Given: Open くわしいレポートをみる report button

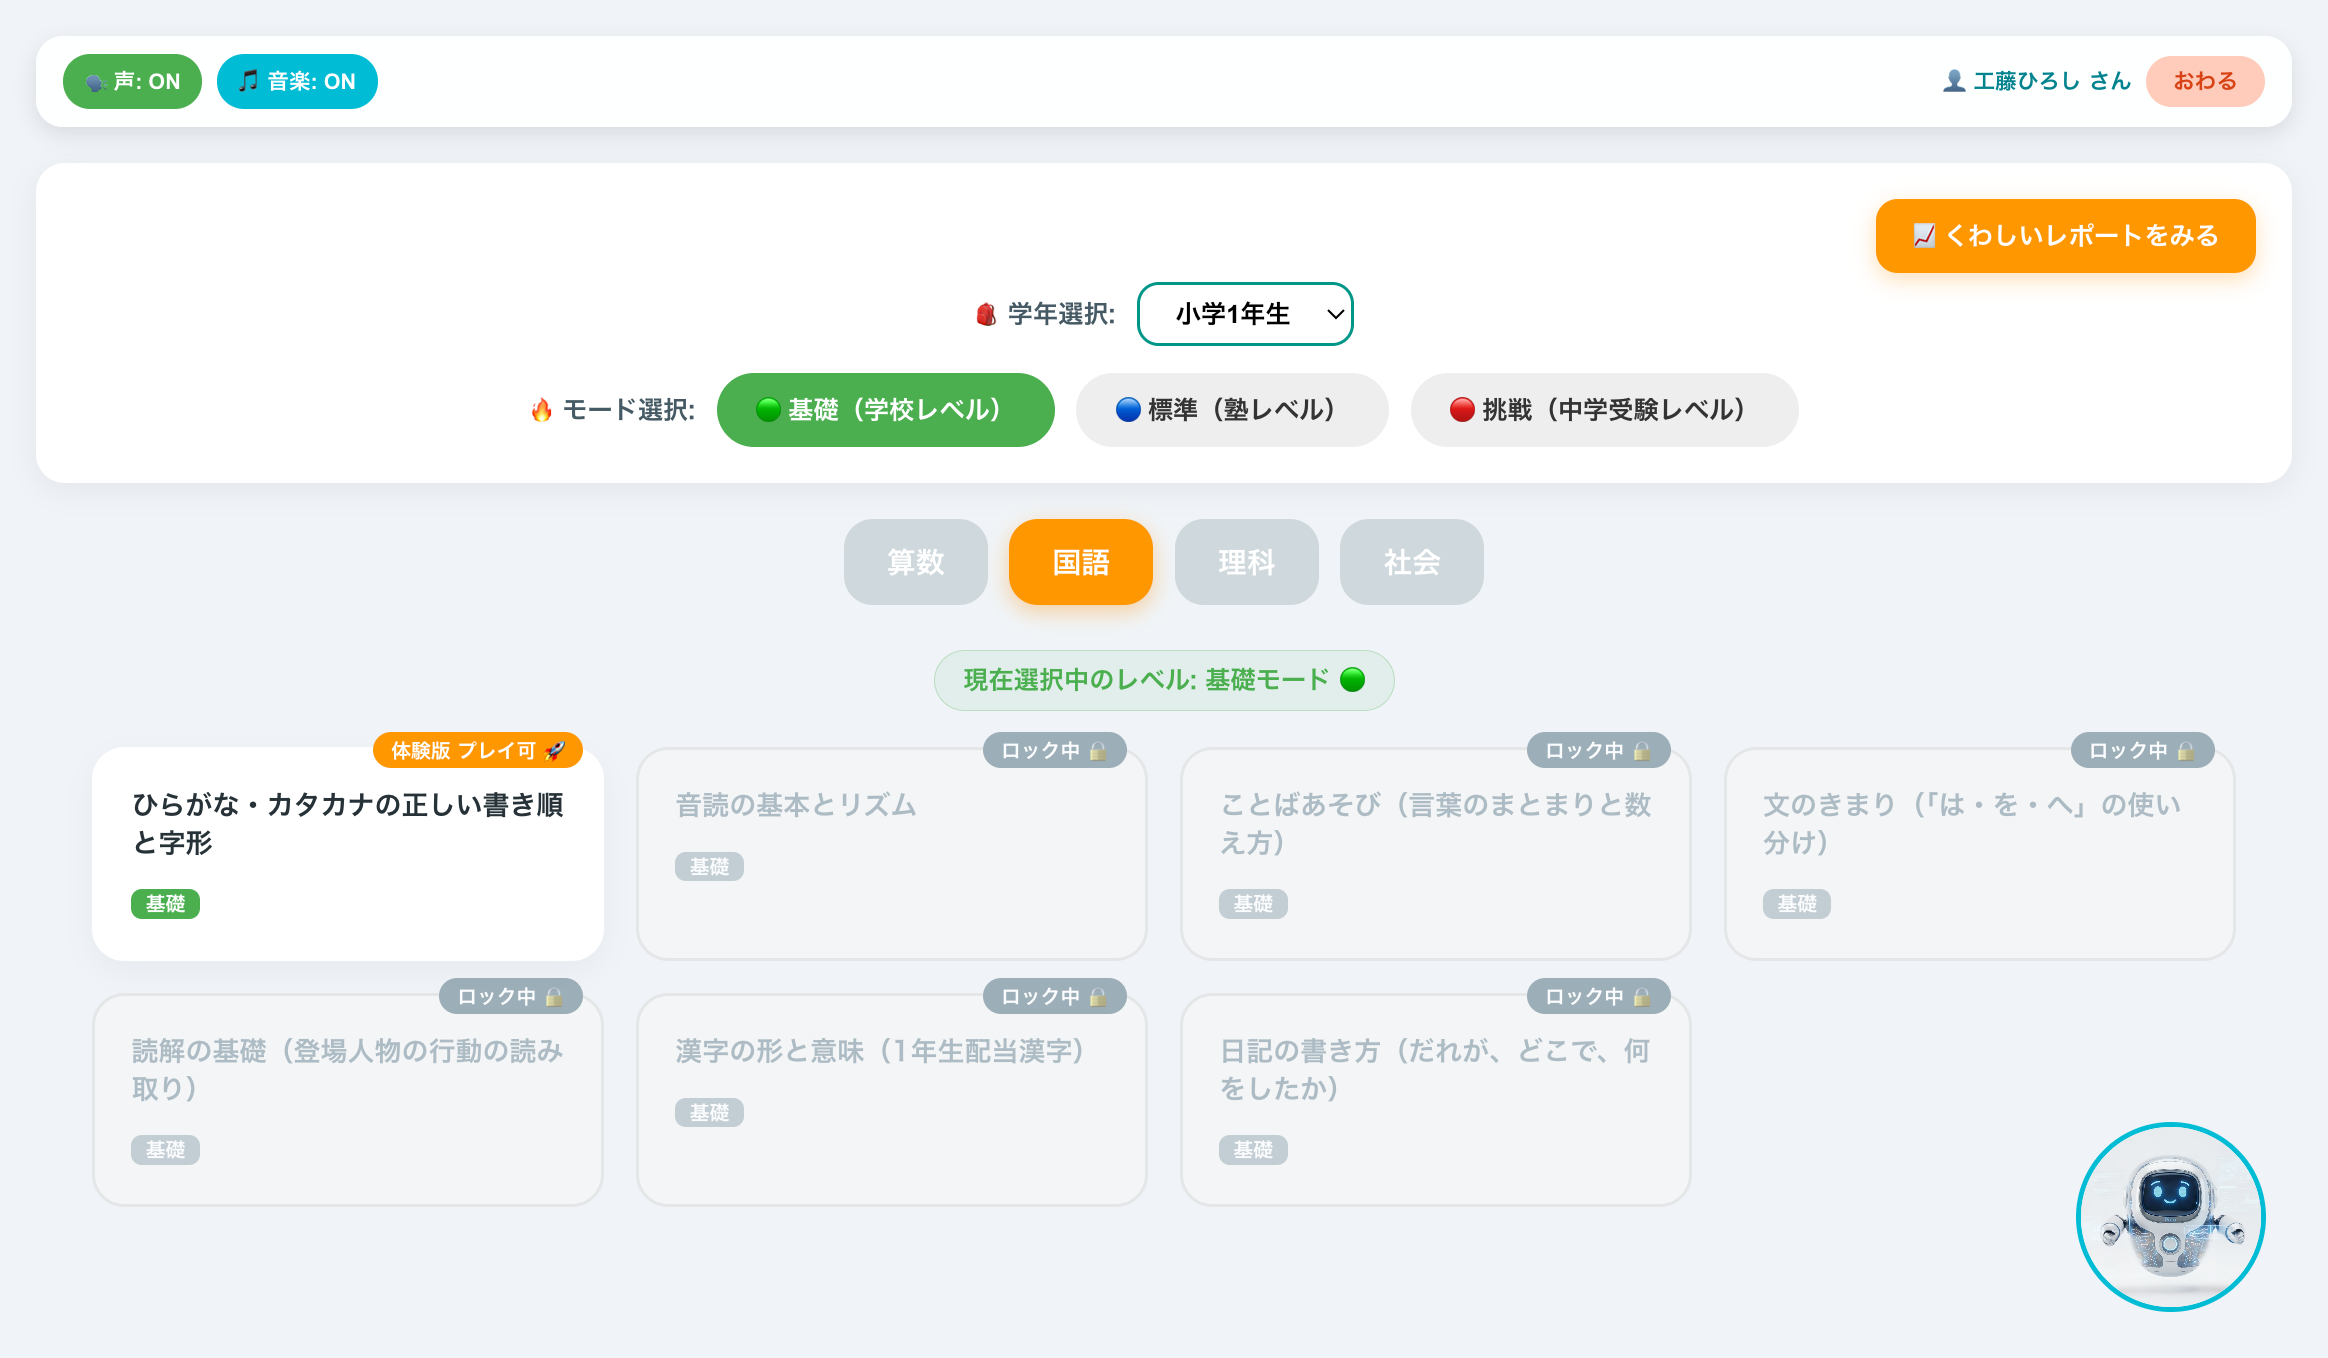Looking at the screenshot, I should pos(2066,236).
